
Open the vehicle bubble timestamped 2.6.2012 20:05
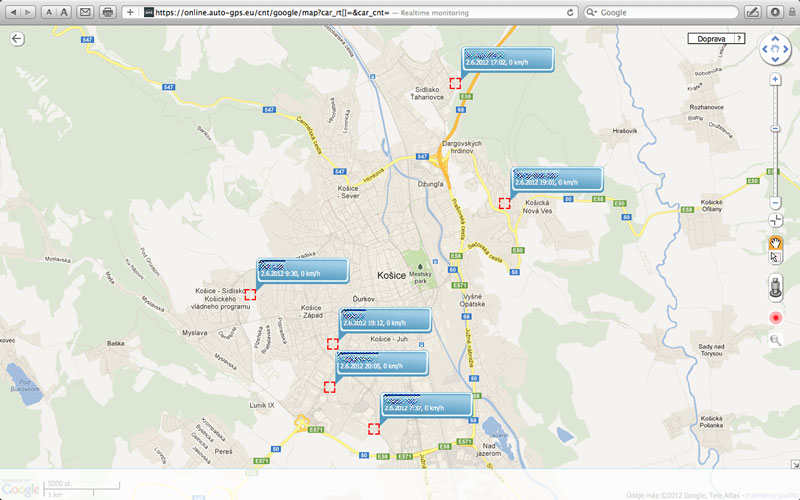tap(382, 363)
